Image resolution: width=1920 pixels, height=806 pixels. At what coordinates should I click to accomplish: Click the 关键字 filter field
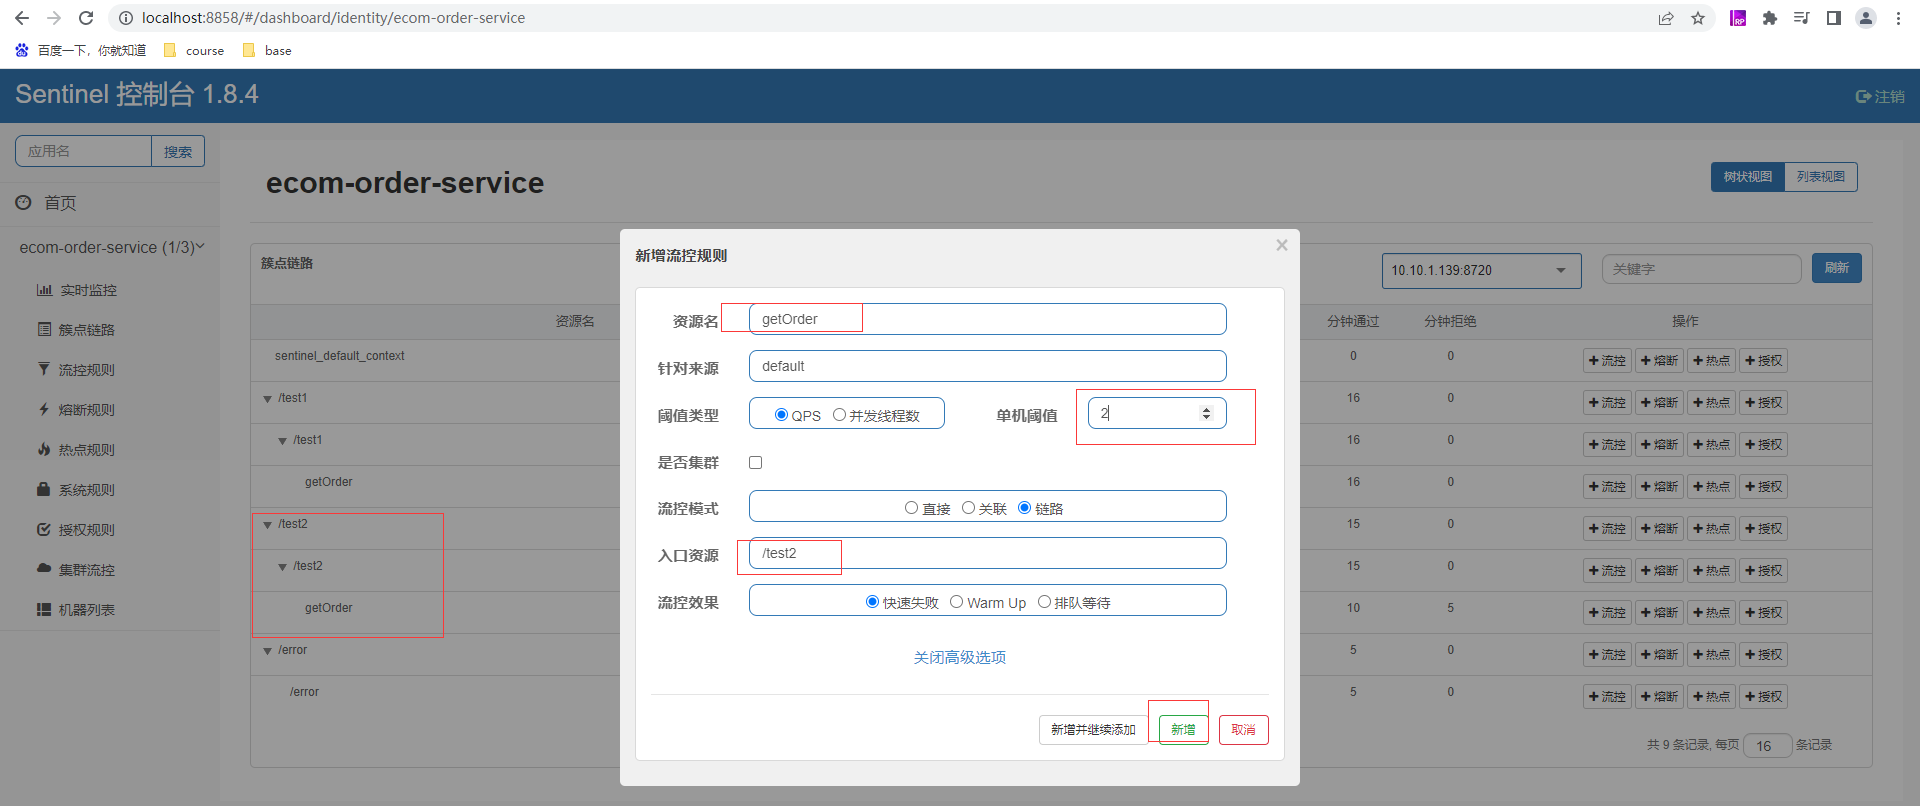1701,269
